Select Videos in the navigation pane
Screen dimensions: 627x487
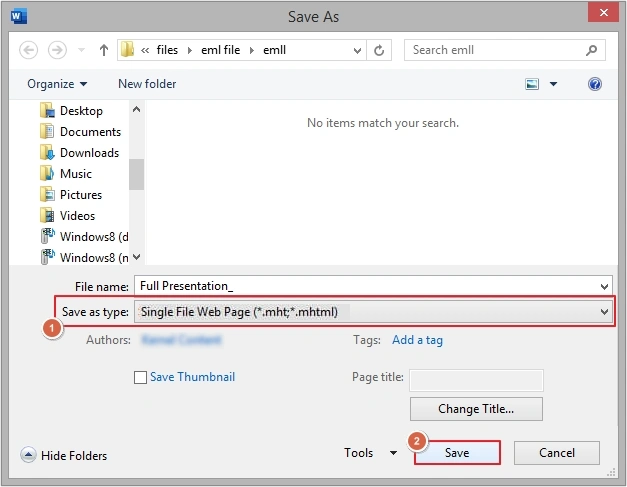77,216
